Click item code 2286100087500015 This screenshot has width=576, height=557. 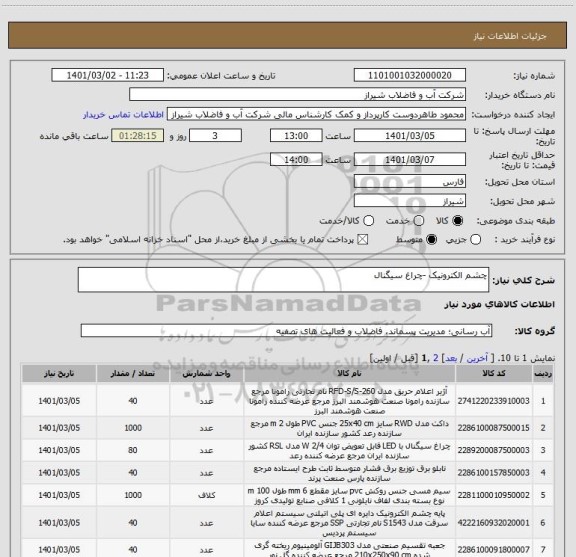[x=493, y=428]
